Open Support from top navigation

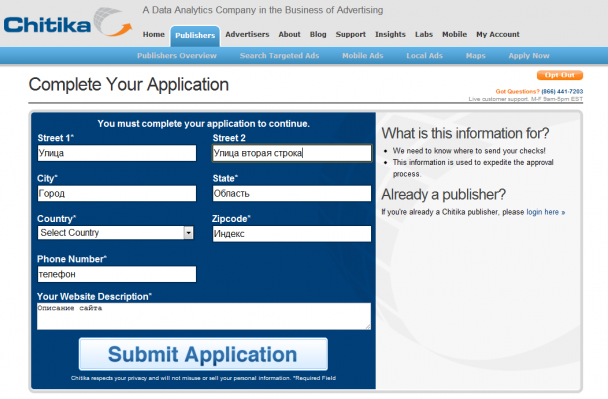pos(351,35)
